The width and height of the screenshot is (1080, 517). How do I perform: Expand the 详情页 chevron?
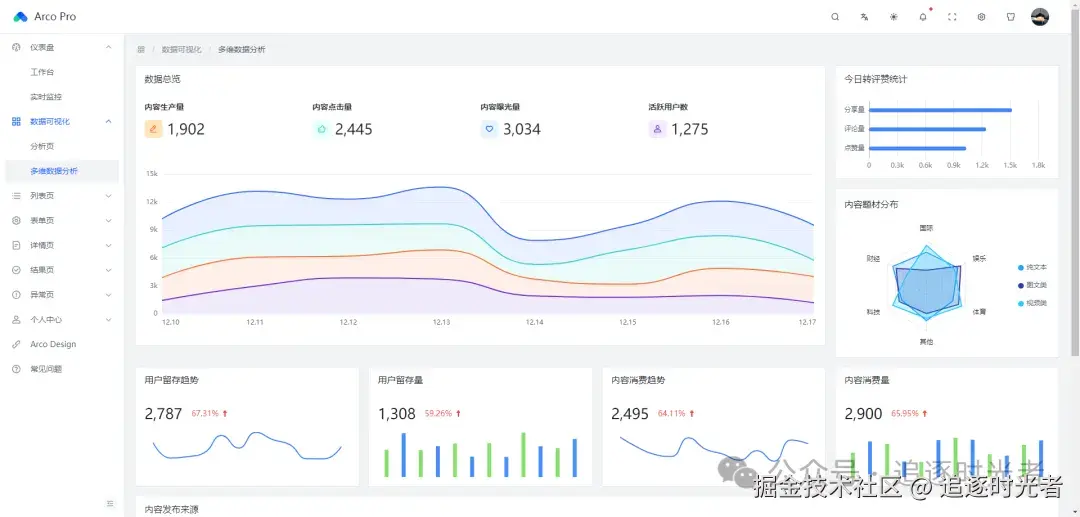(108, 245)
